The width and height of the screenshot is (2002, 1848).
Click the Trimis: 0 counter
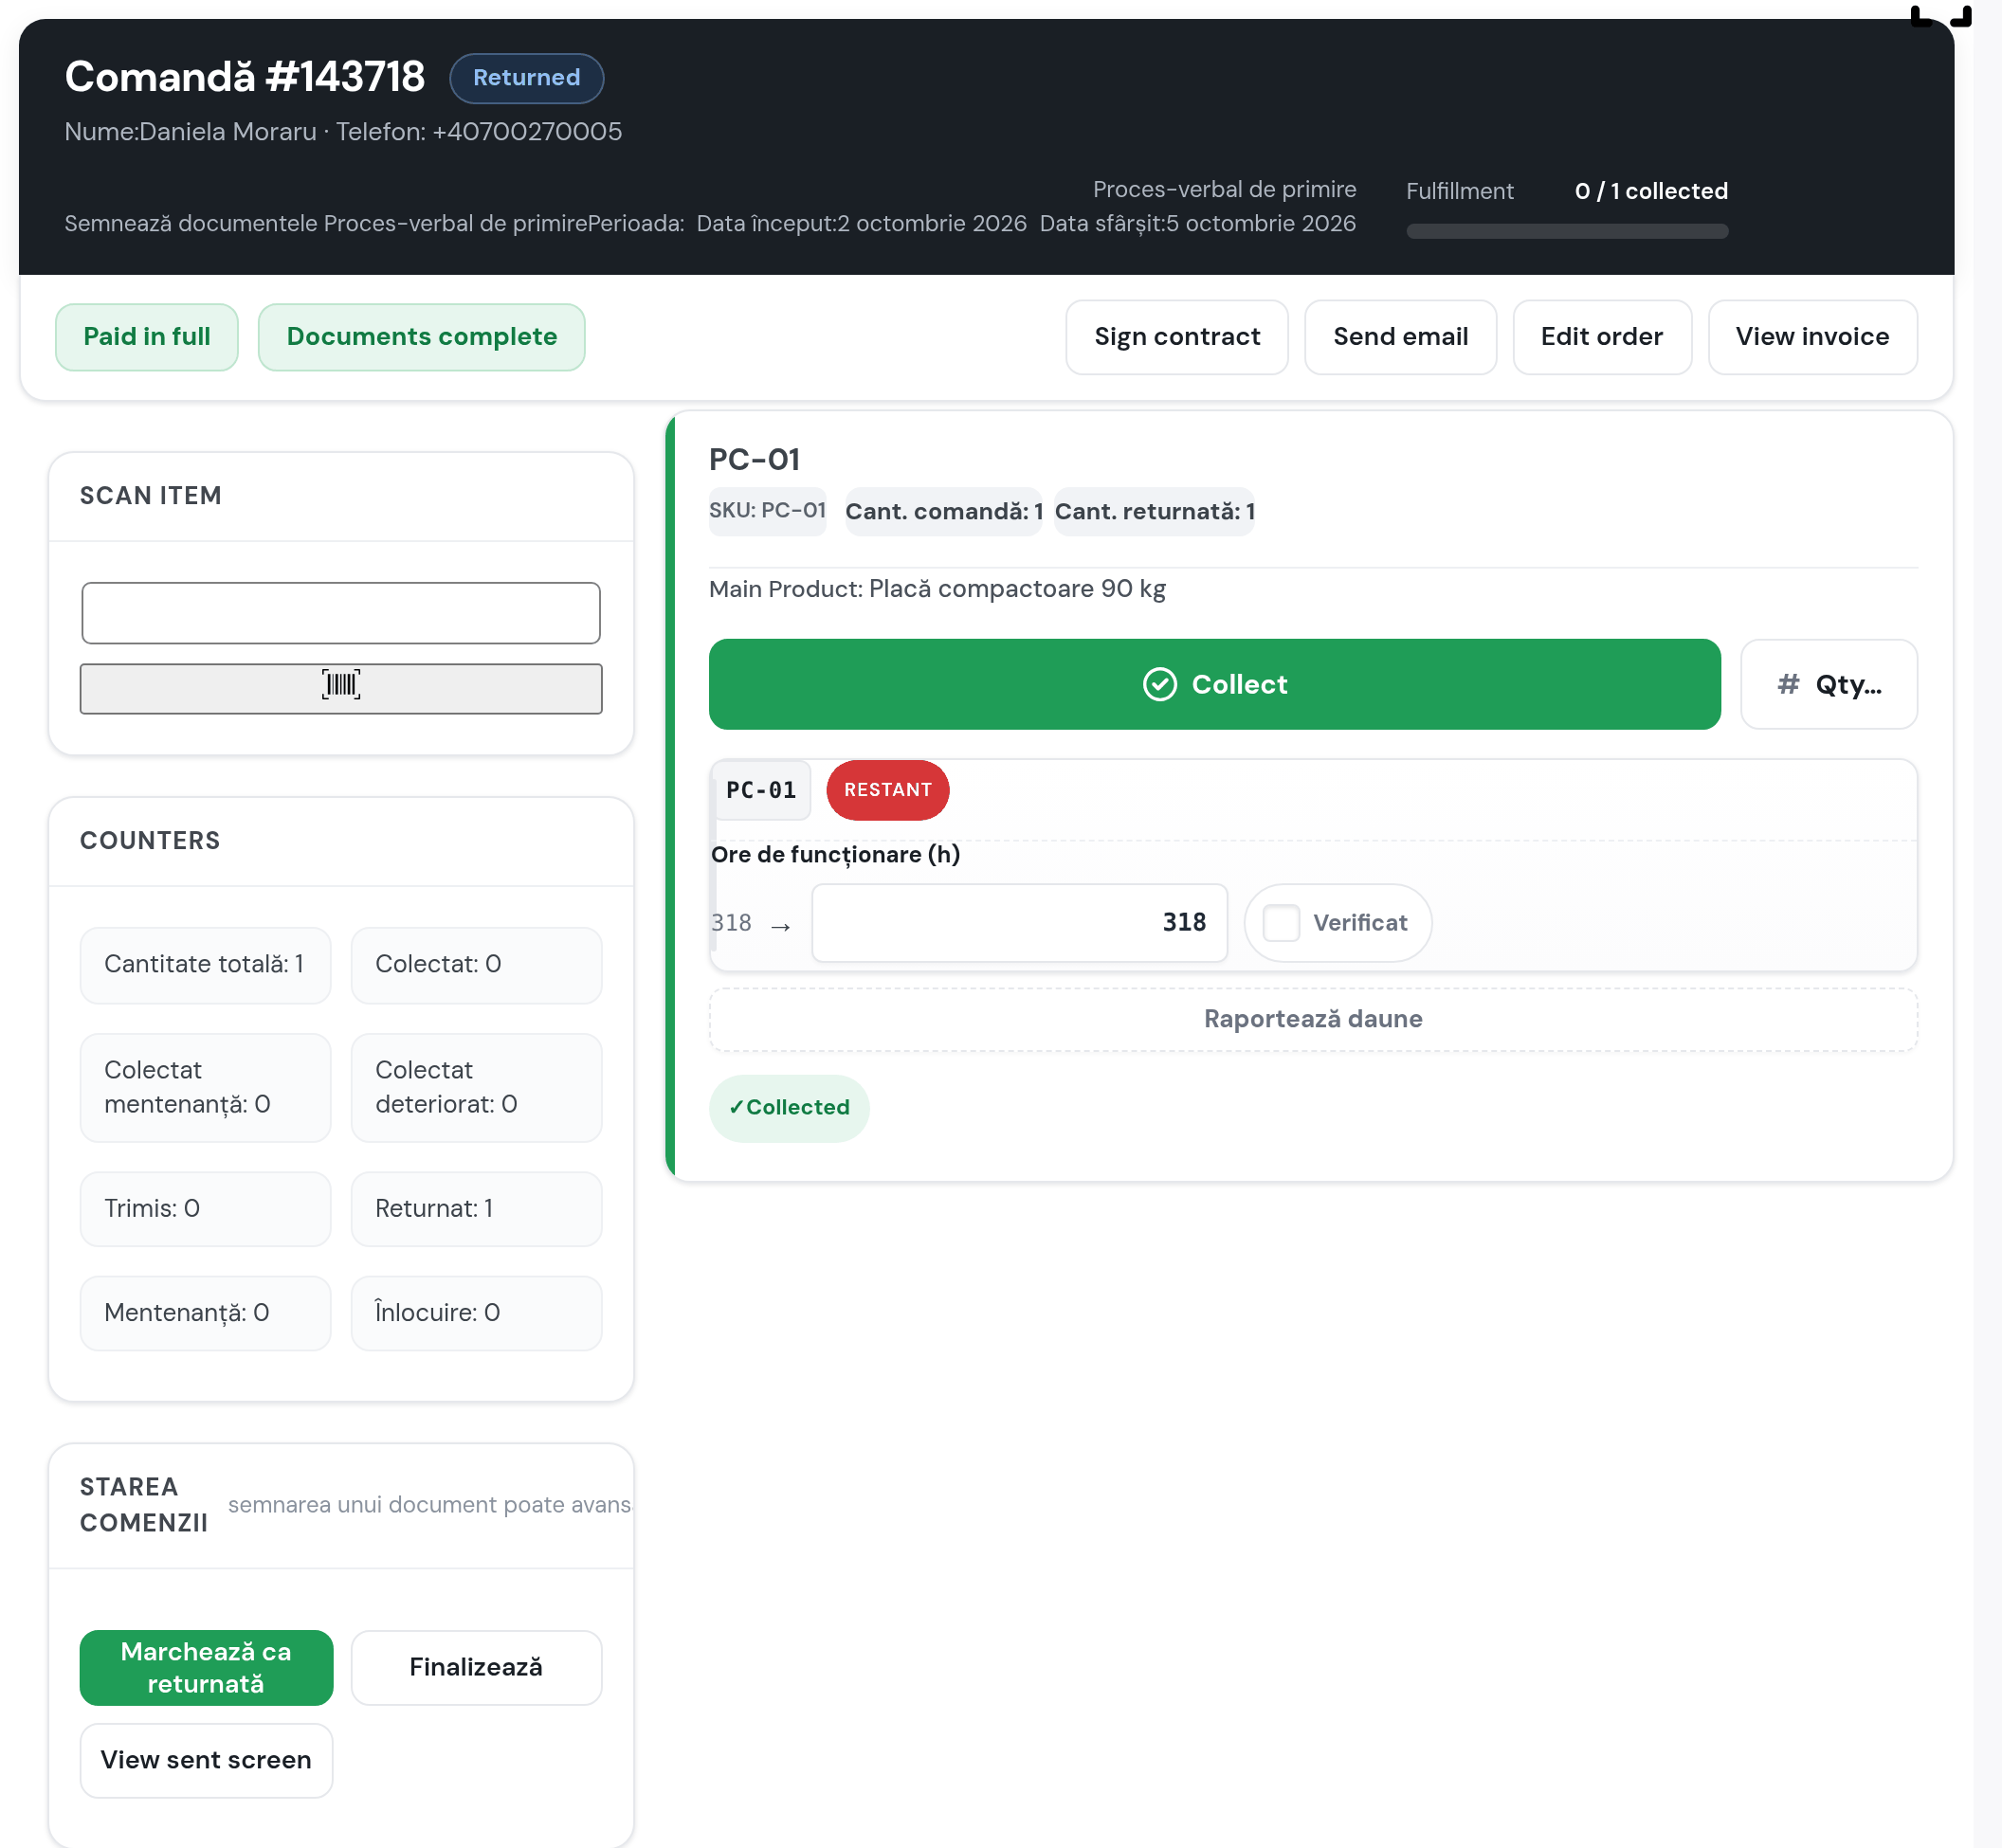(x=205, y=1209)
